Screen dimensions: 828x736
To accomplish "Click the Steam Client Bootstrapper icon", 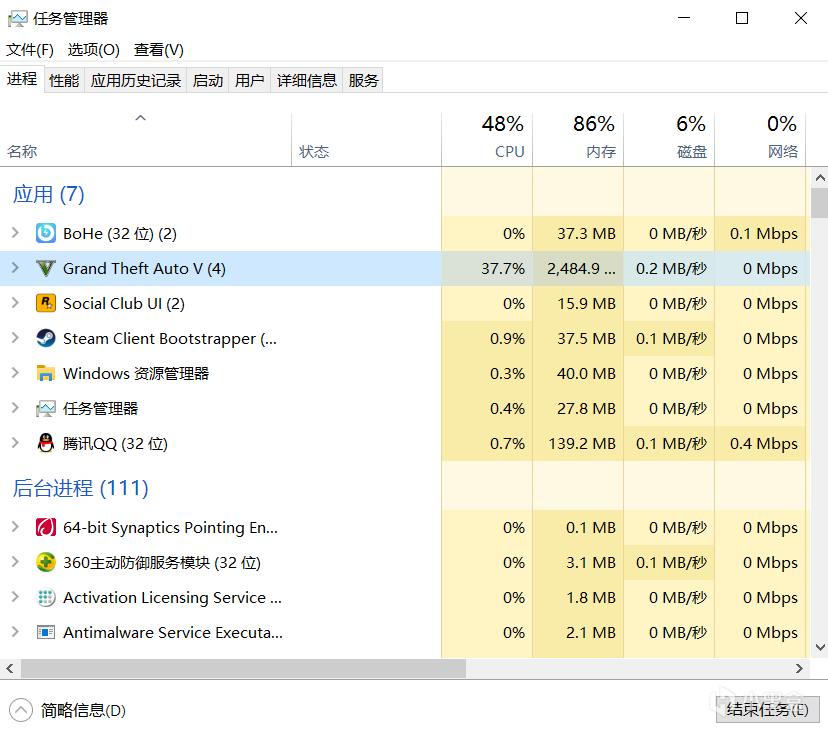I will (x=45, y=338).
